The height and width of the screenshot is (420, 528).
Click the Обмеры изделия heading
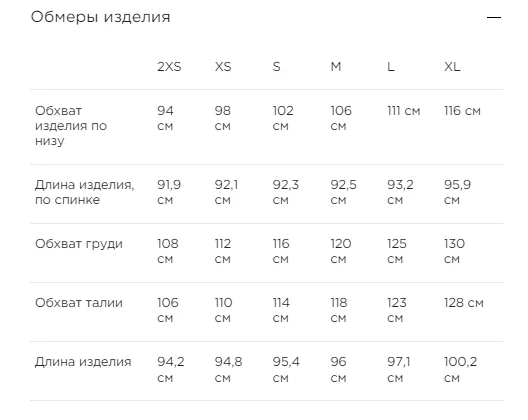tap(100, 17)
